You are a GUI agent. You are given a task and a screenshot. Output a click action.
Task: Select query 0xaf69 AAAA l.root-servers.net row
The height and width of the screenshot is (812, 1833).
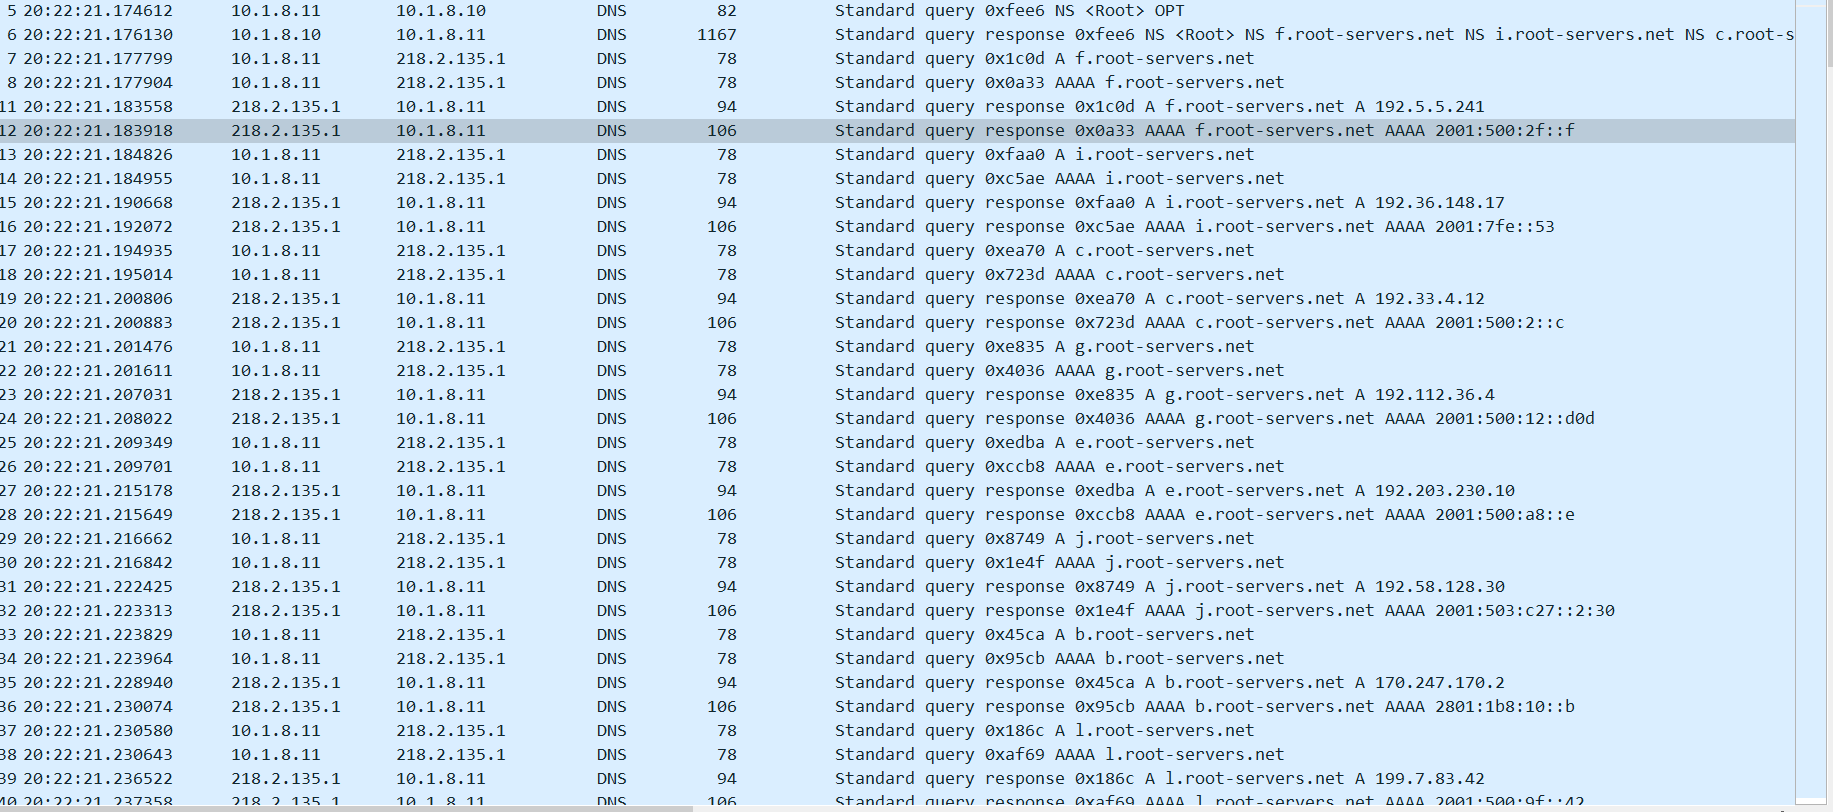tap(897, 755)
